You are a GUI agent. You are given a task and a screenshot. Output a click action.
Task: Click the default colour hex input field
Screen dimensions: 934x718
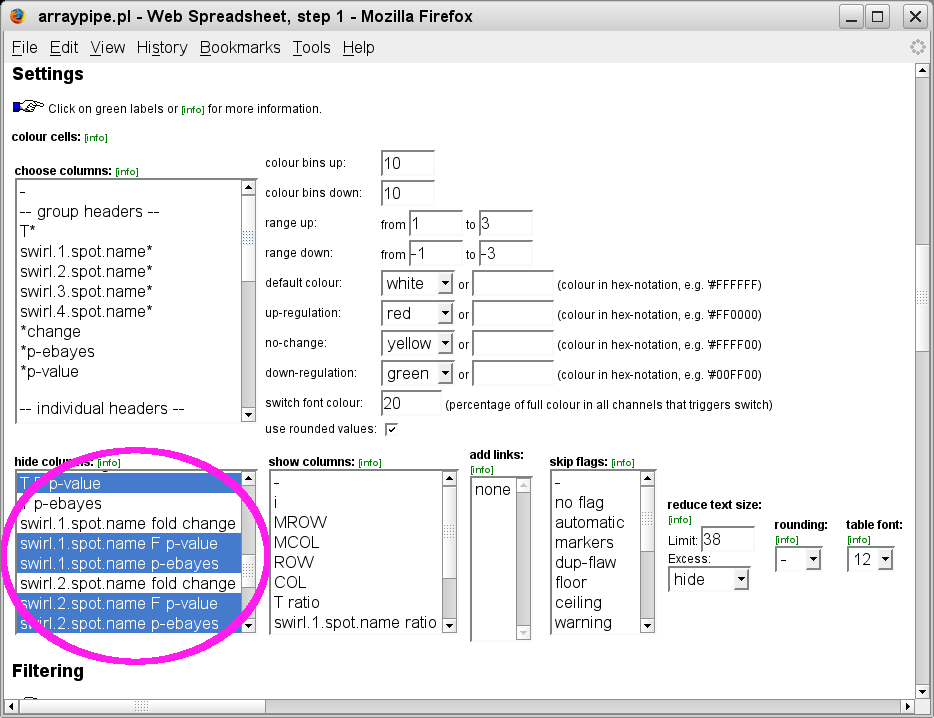tap(513, 284)
